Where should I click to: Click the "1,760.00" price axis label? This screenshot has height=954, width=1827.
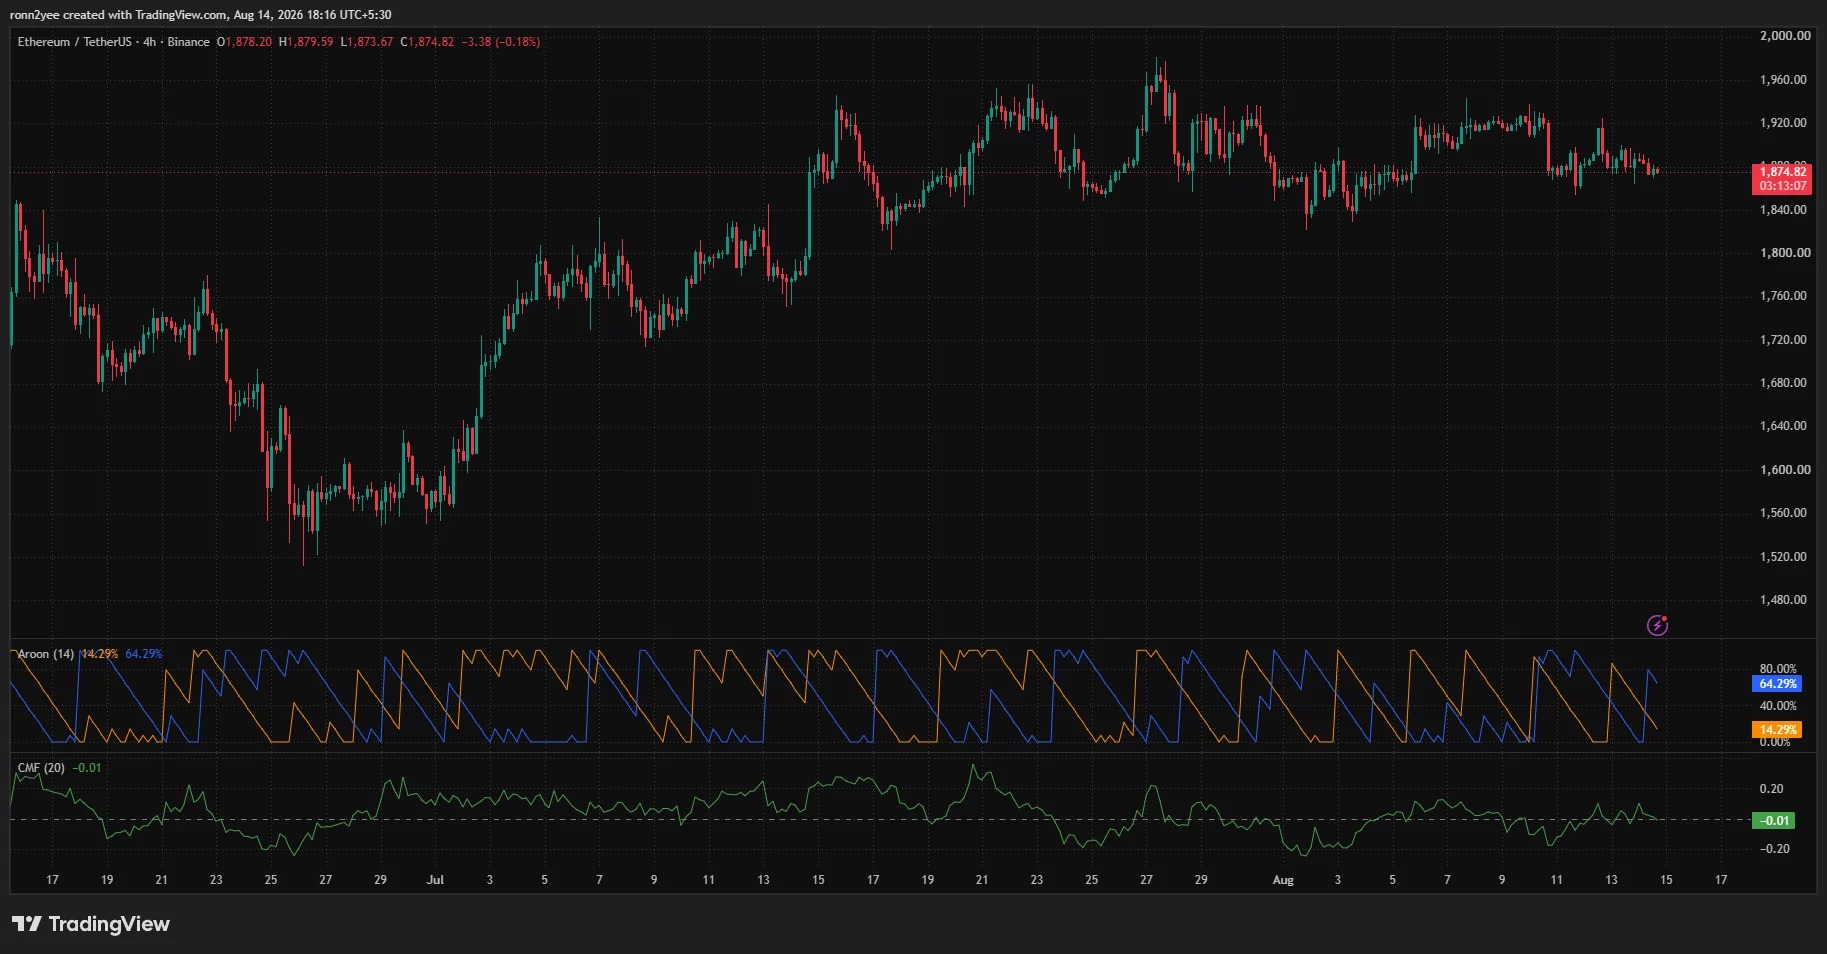coord(1785,296)
